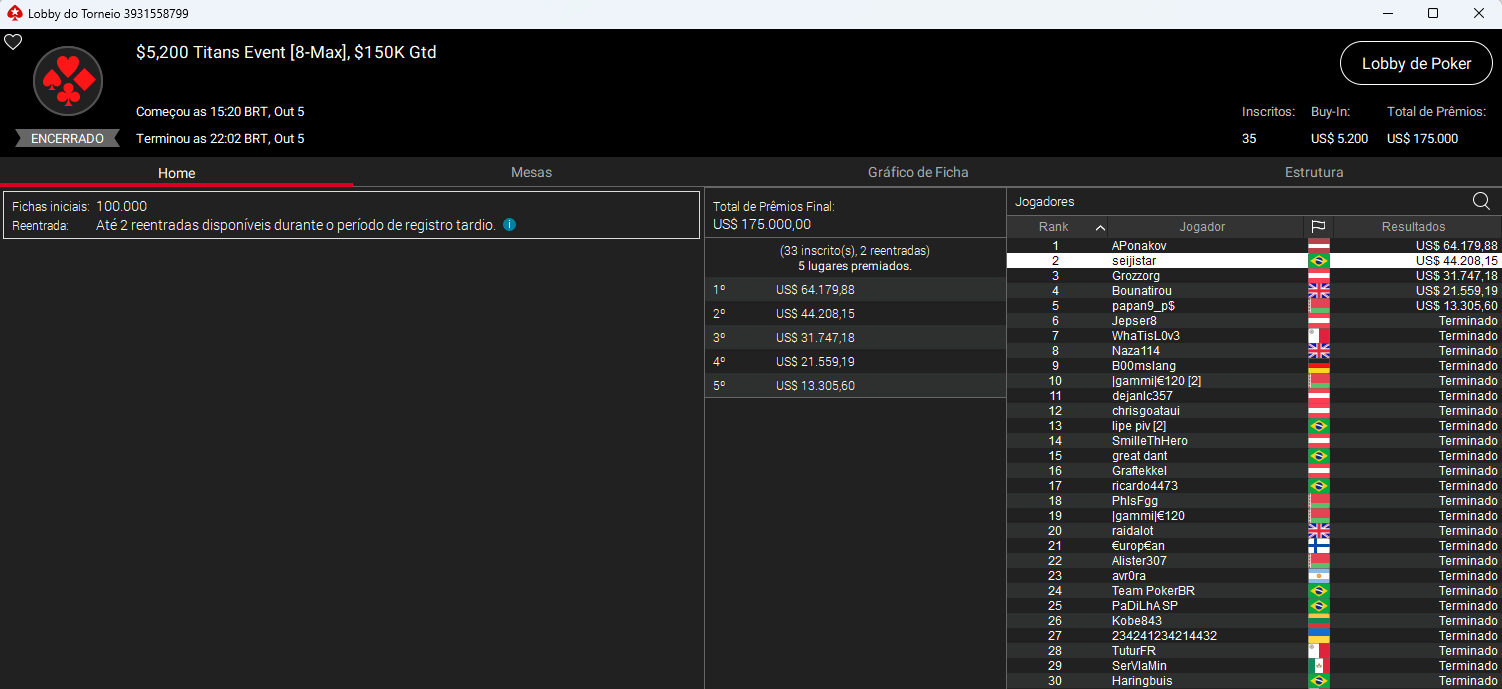The image size is (1502, 689).
Task: Open the player search magnifier
Action: click(1481, 200)
